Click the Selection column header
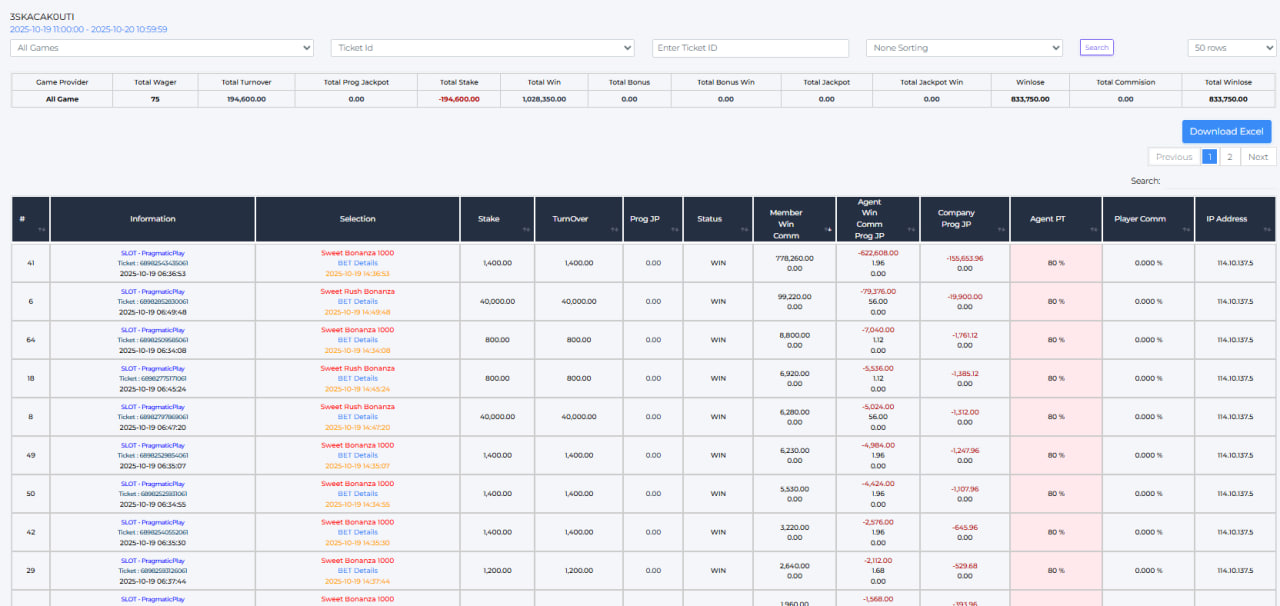 point(358,219)
